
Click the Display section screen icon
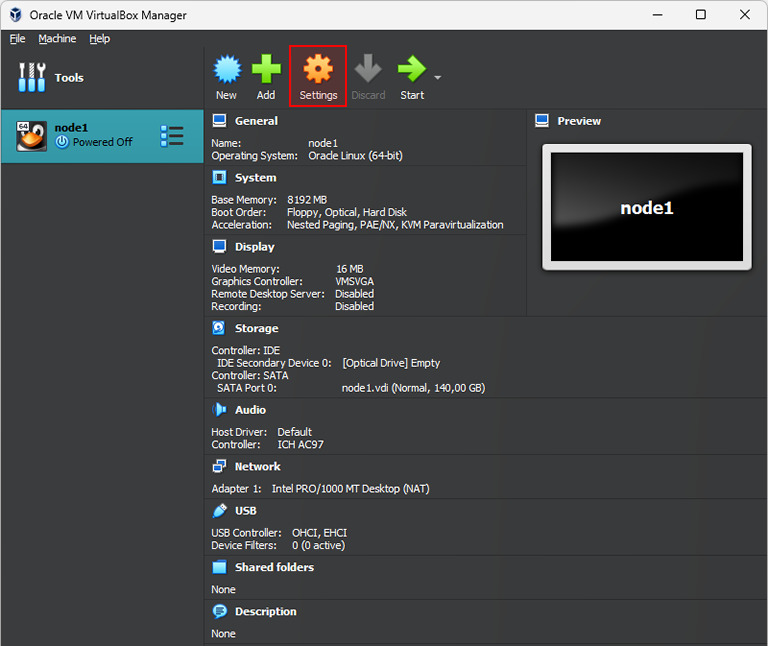coord(219,246)
